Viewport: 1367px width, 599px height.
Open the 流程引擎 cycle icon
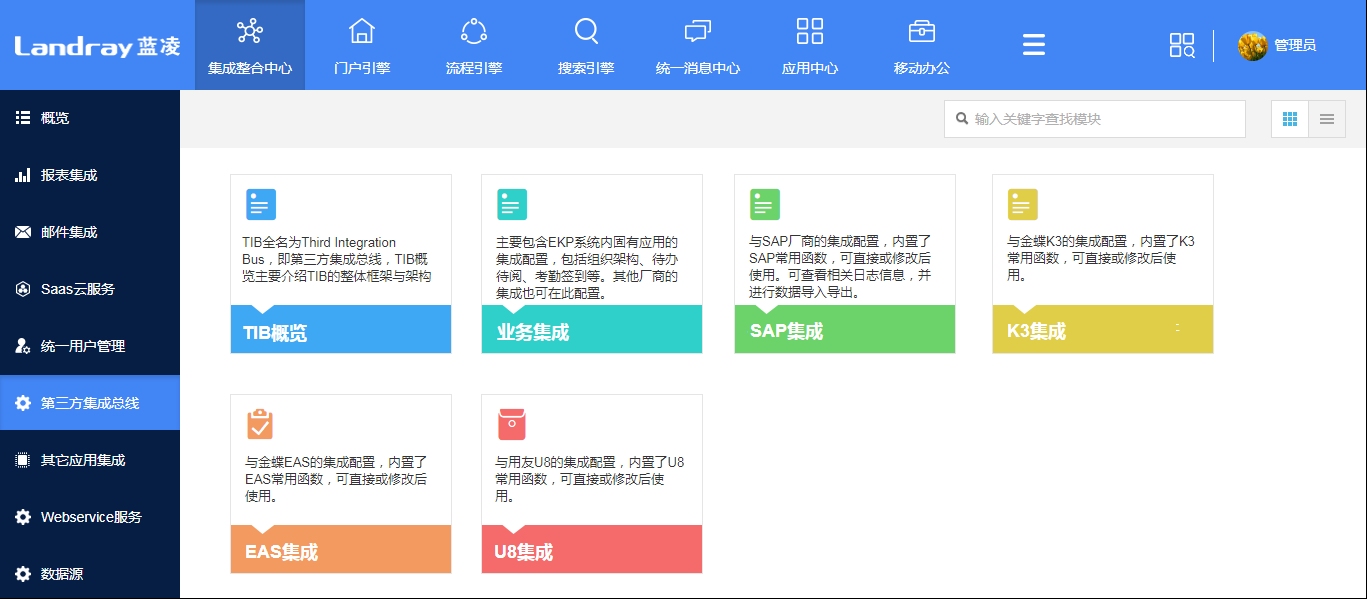tap(474, 31)
